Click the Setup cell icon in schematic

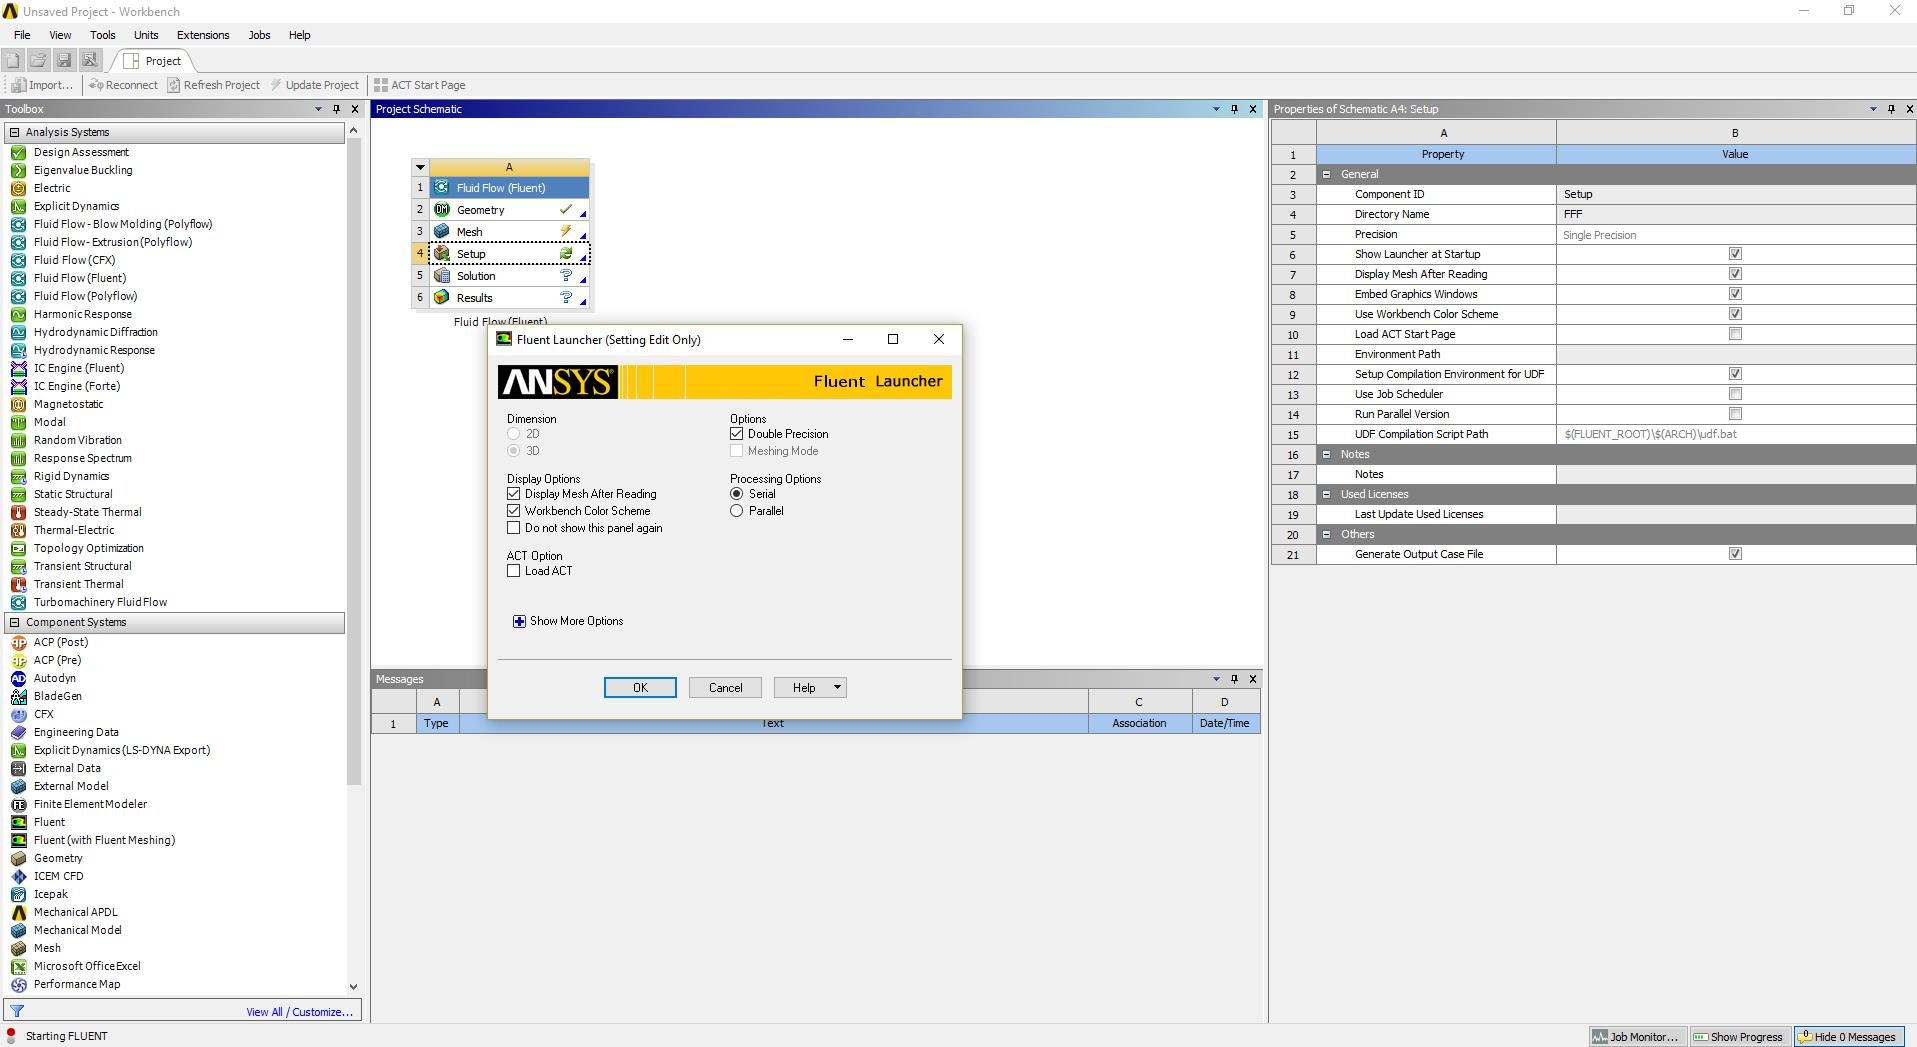tap(442, 254)
